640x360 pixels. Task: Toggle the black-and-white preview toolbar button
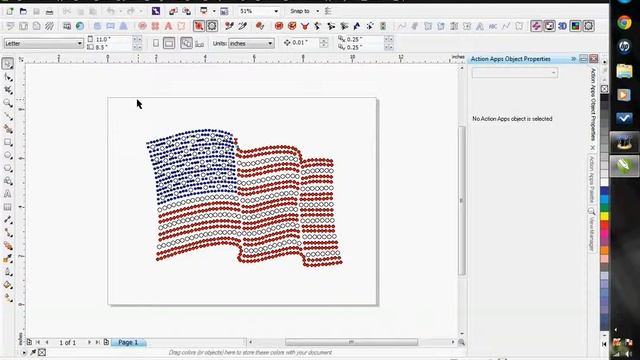pos(549,26)
